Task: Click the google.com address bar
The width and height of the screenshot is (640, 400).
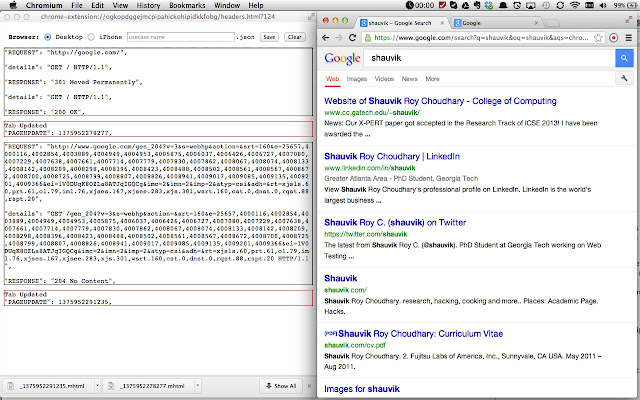Action: click(x=481, y=38)
